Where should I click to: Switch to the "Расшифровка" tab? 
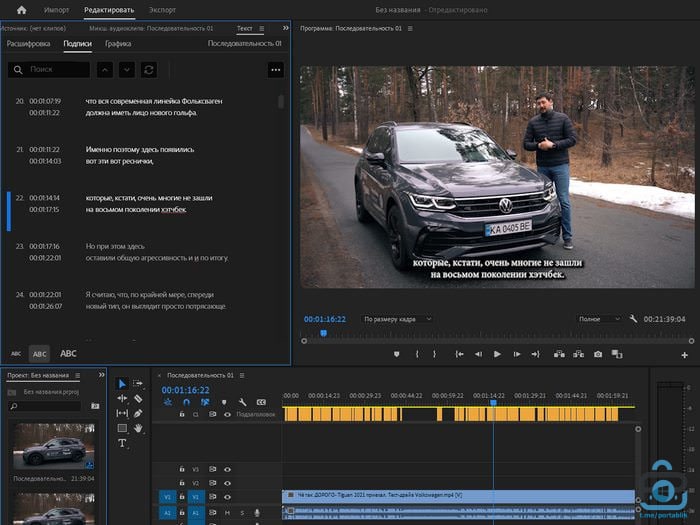coord(28,44)
